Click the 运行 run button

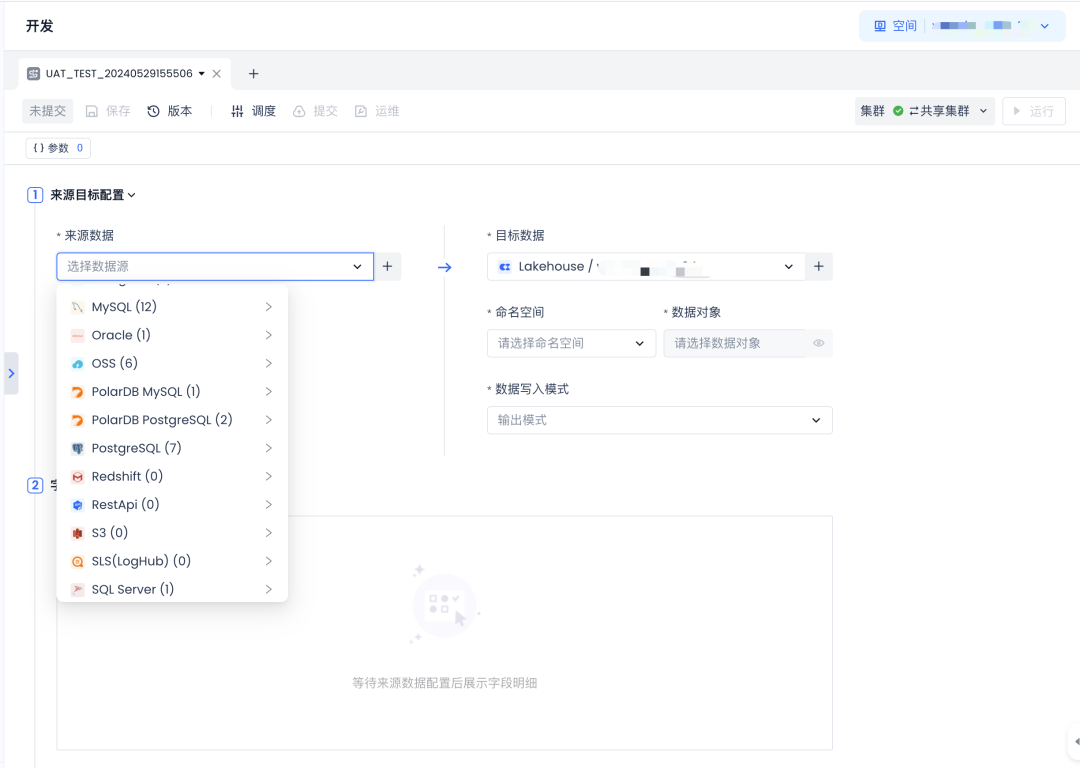1034,111
